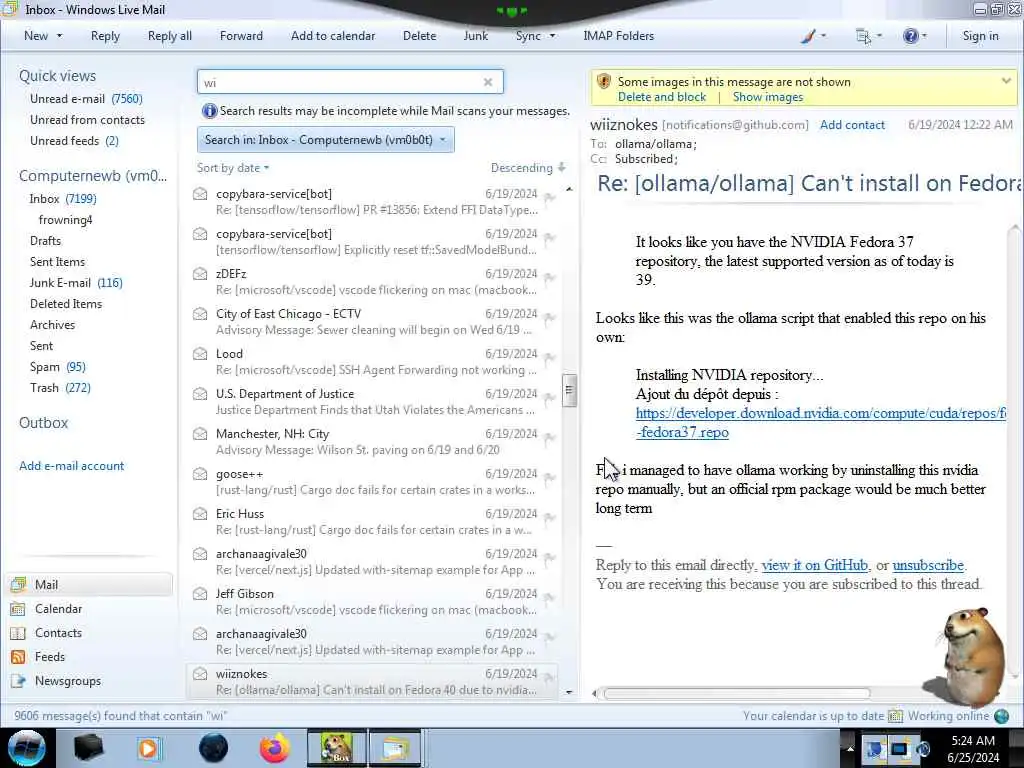1024x768 pixels.
Task: Click Delete in the toolbar
Action: tap(419, 36)
